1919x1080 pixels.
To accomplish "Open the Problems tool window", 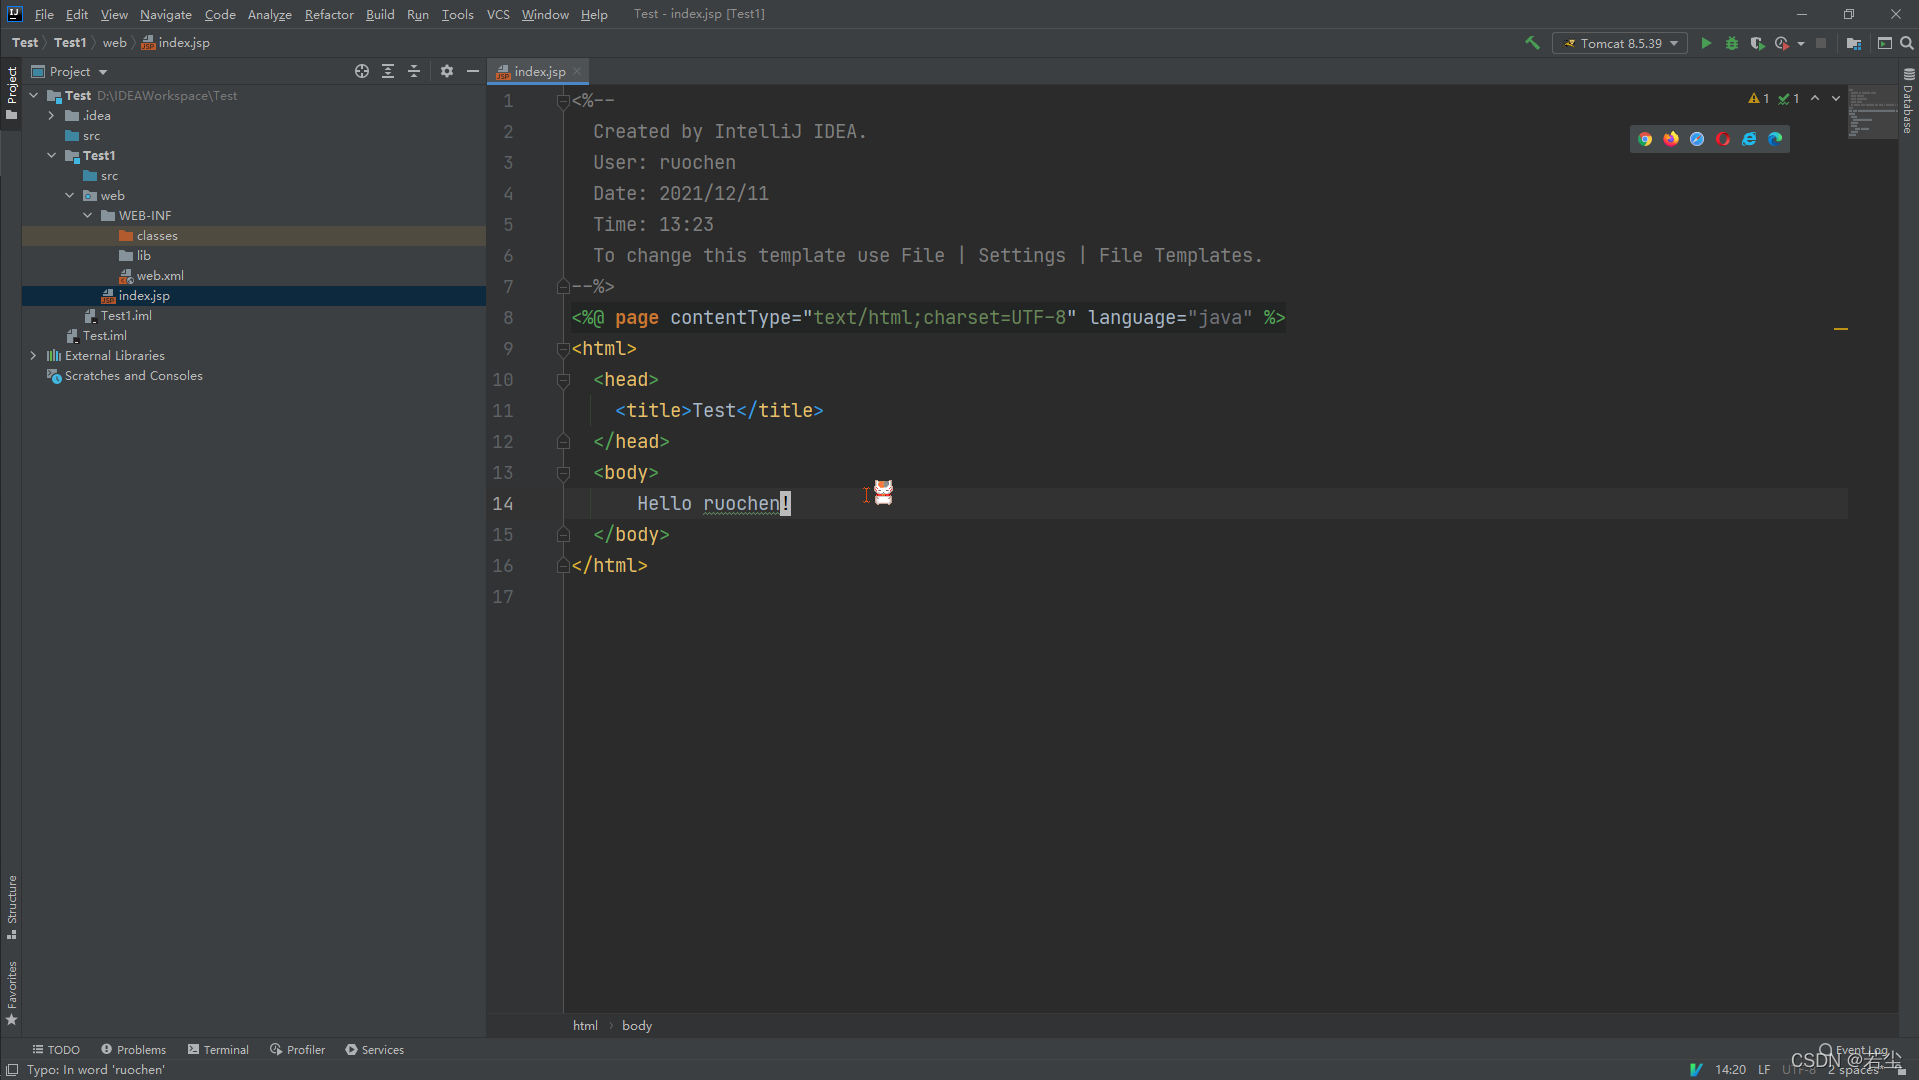I will pos(134,1049).
